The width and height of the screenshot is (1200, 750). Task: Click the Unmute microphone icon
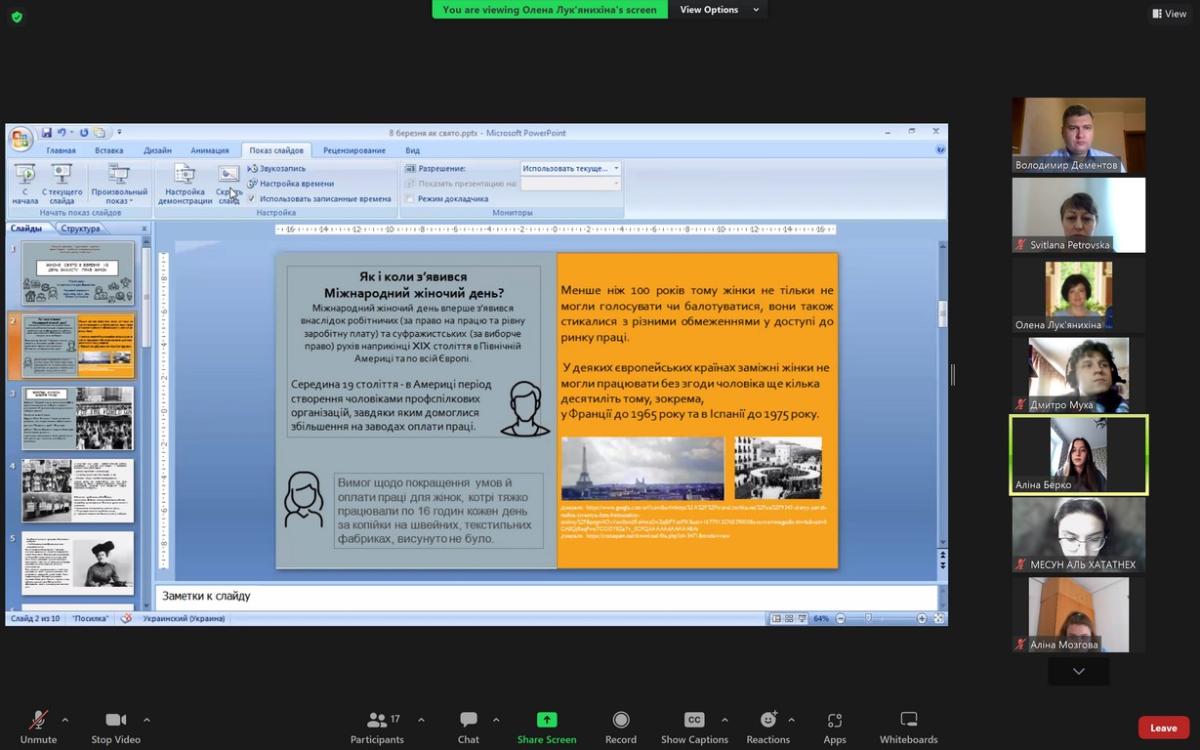tap(38, 721)
